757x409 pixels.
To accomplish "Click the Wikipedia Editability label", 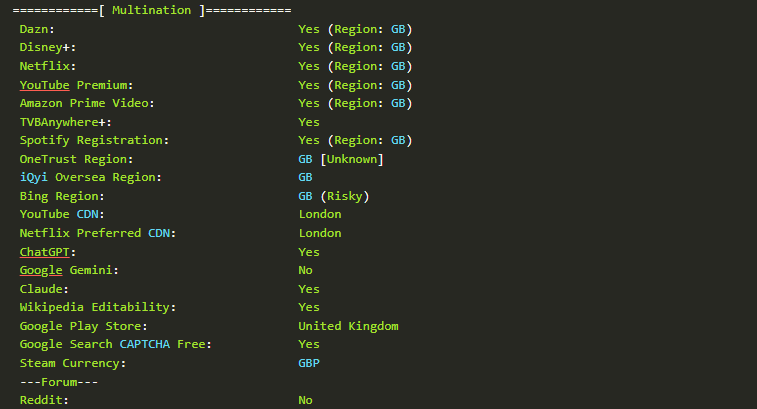I will click(97, 307).
